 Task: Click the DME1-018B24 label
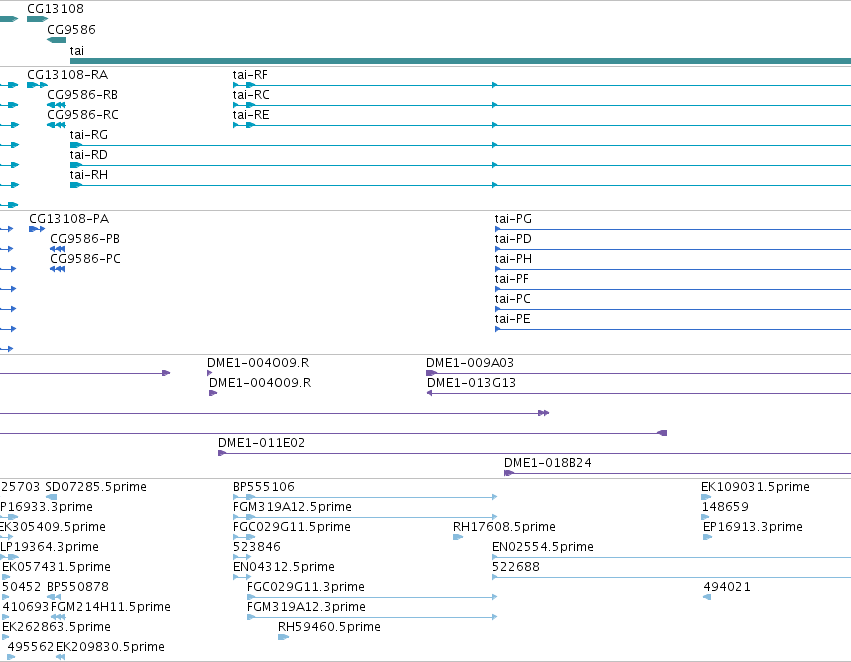[548, 463]
